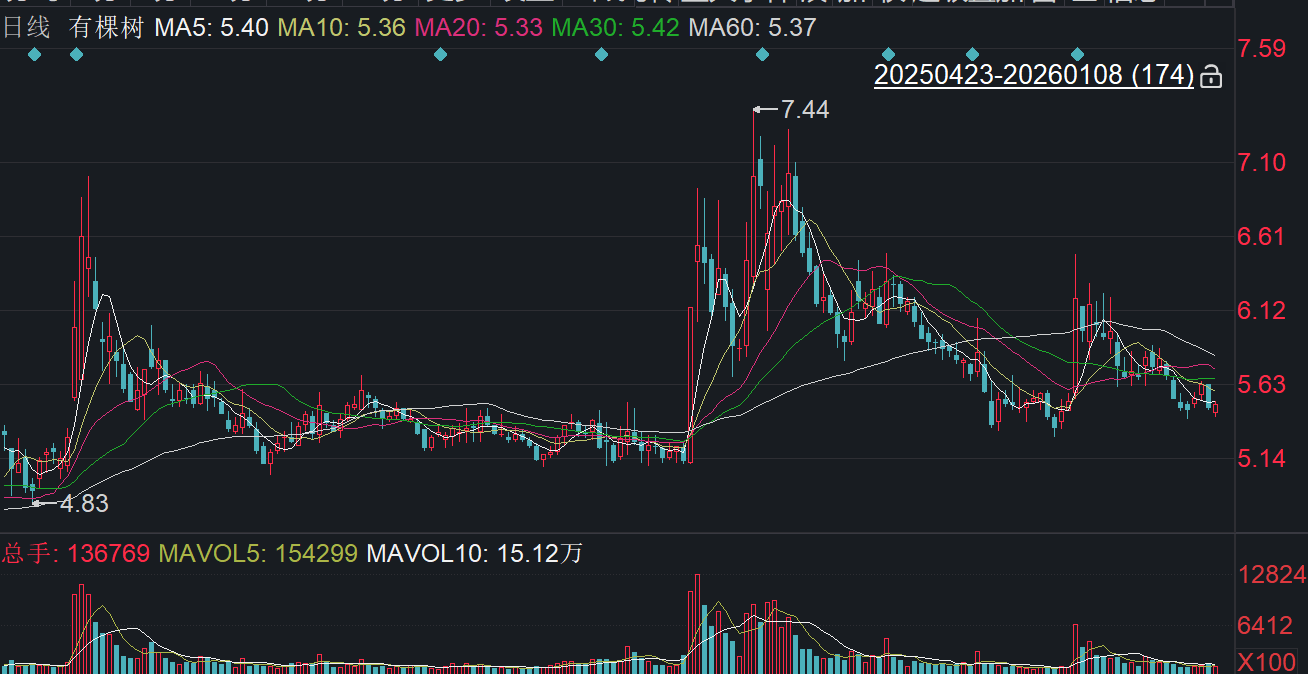This screenshot has height=674, width=1308.
Task: Open the diamond marker above the 7.44 peak
Action: pos(762,54)
